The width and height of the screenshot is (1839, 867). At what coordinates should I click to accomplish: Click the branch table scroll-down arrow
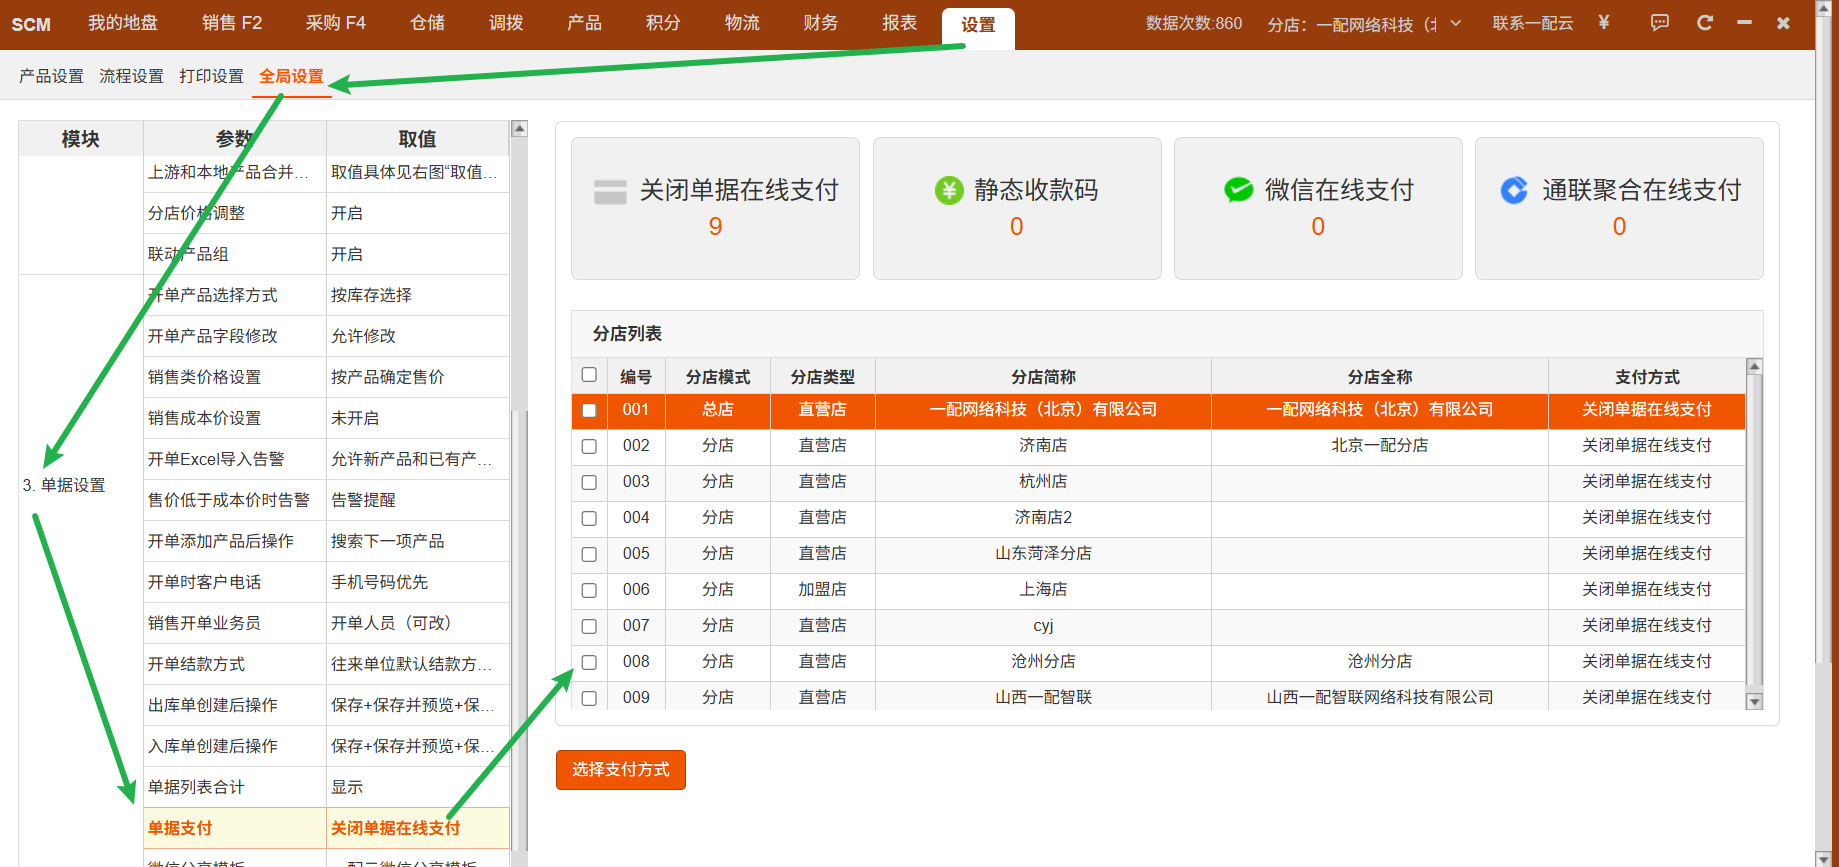[x=1754, y=701]
